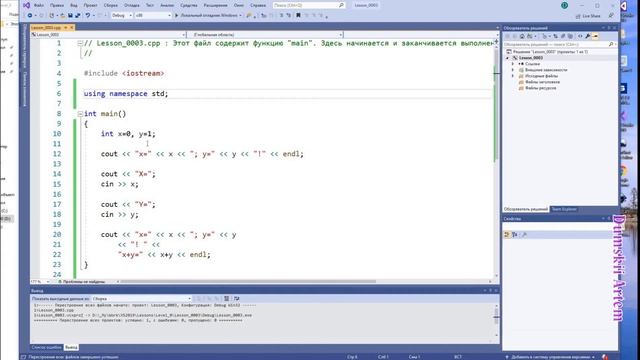The width and height of the screenshot is (640, 360).
Task: Click the Save All toolbar icon
Action: click(x=78, y=16)
